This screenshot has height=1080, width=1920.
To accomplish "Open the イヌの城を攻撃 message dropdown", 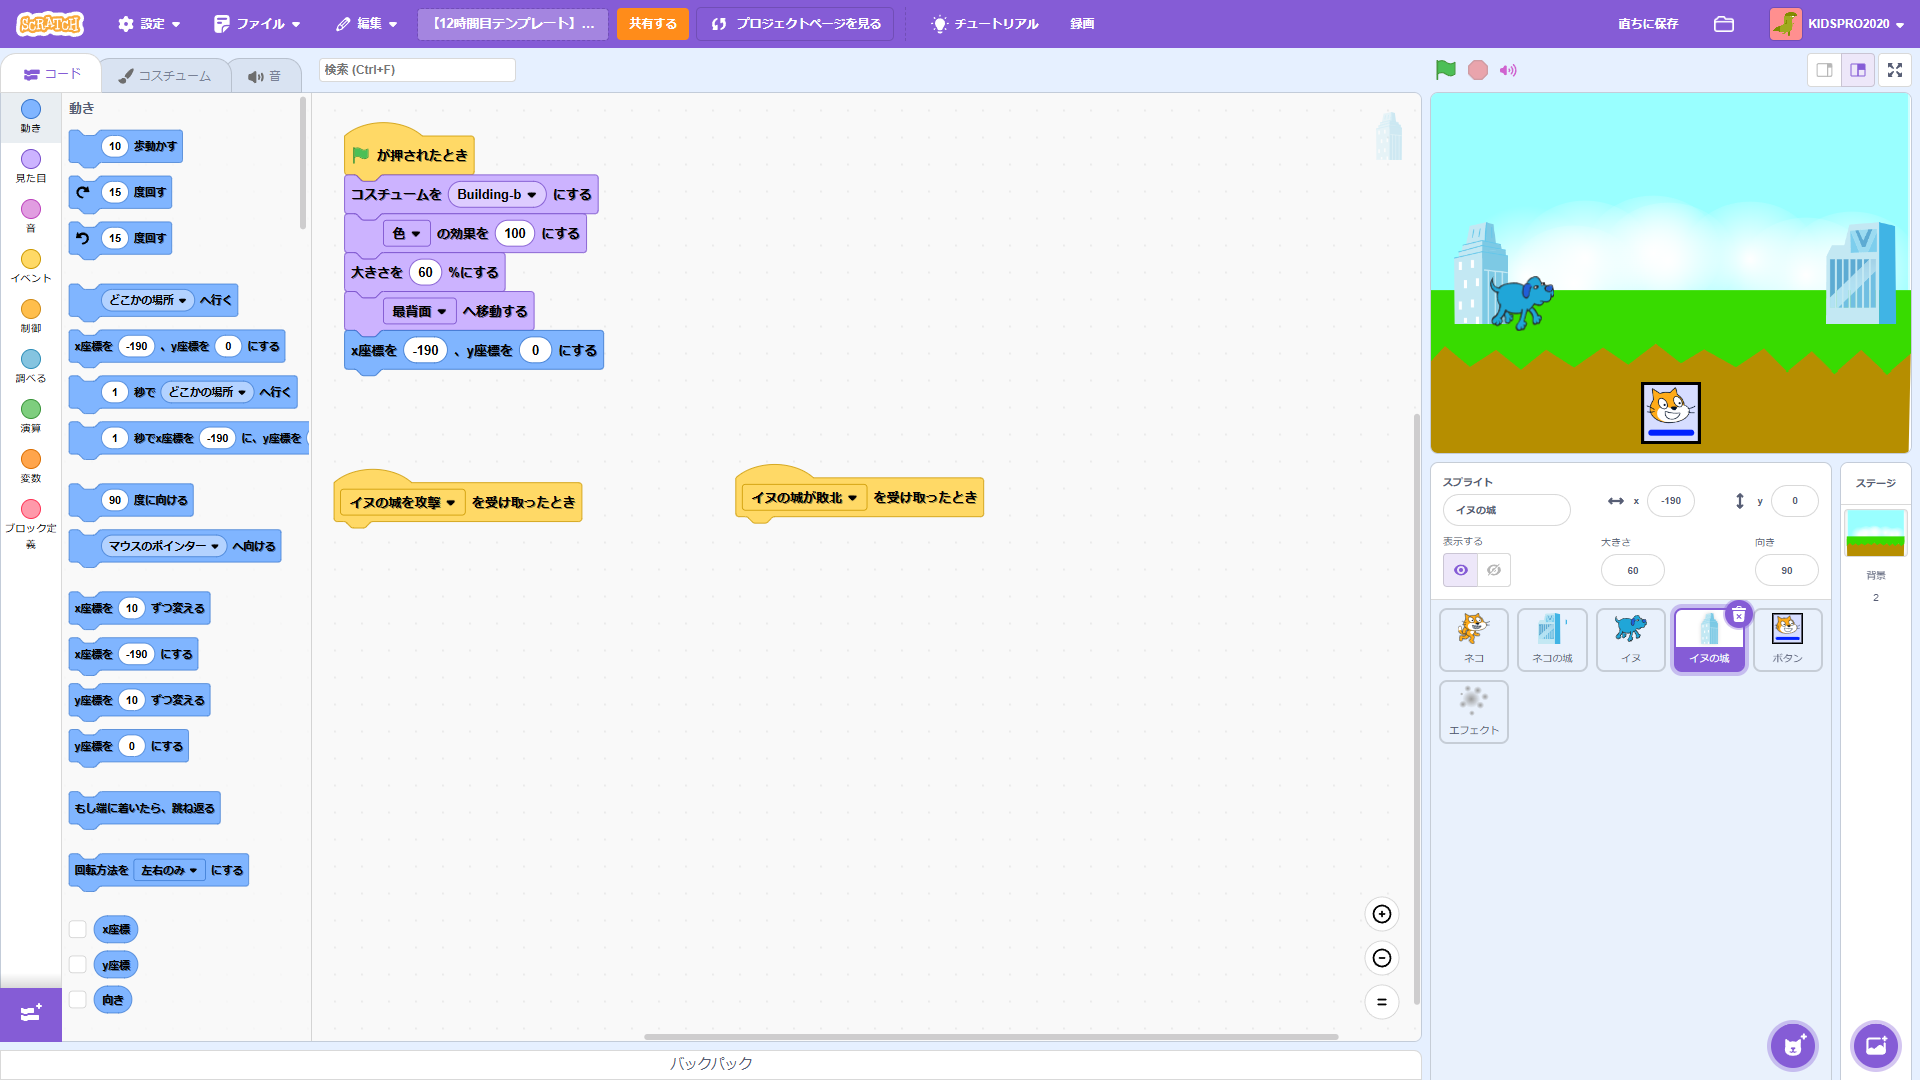I will click(450, 503).
